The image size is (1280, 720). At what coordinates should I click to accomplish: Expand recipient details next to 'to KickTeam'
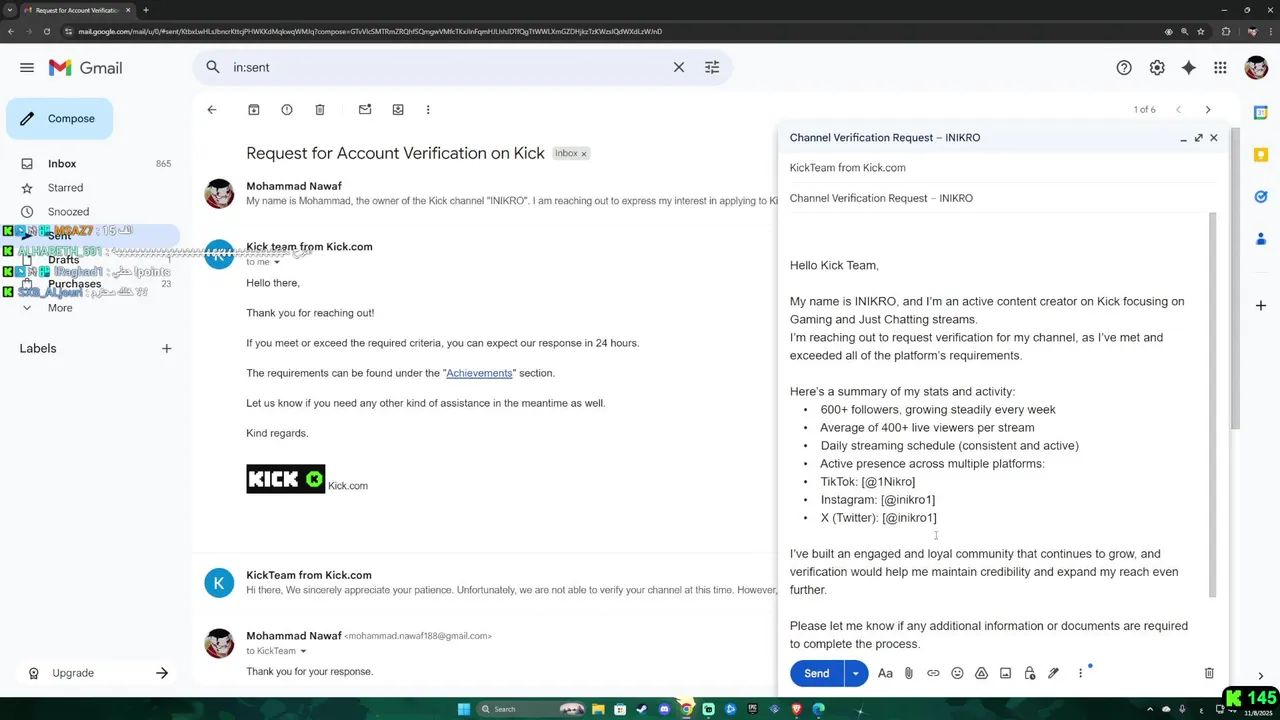click(303, 651)
